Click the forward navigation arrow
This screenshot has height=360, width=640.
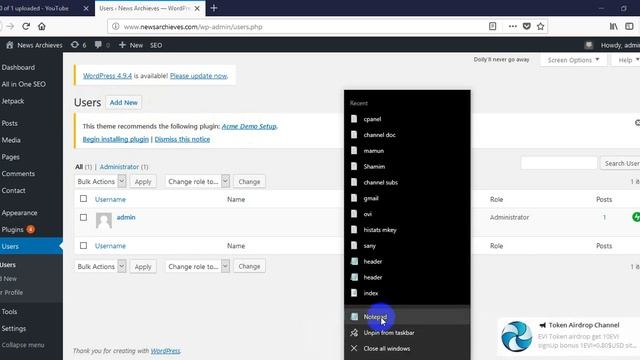tap(10, 27)
